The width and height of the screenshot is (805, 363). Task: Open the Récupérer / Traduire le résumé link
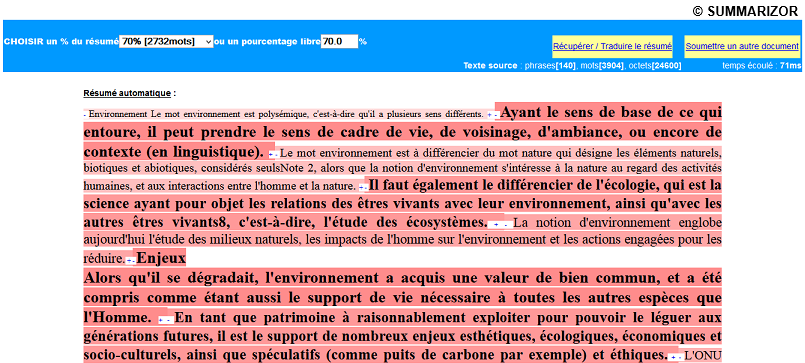612,46
